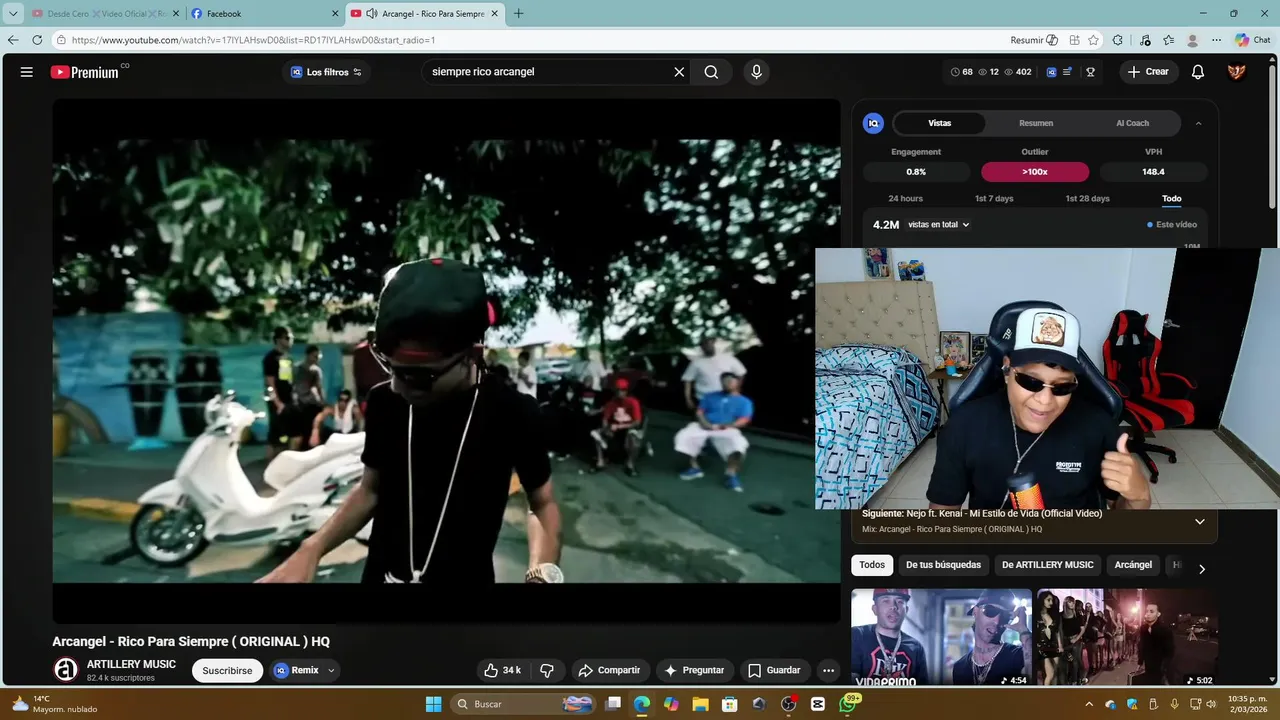
Task: Open the 5:02 recommended video thumbnail
Action: click(1127, 637)
